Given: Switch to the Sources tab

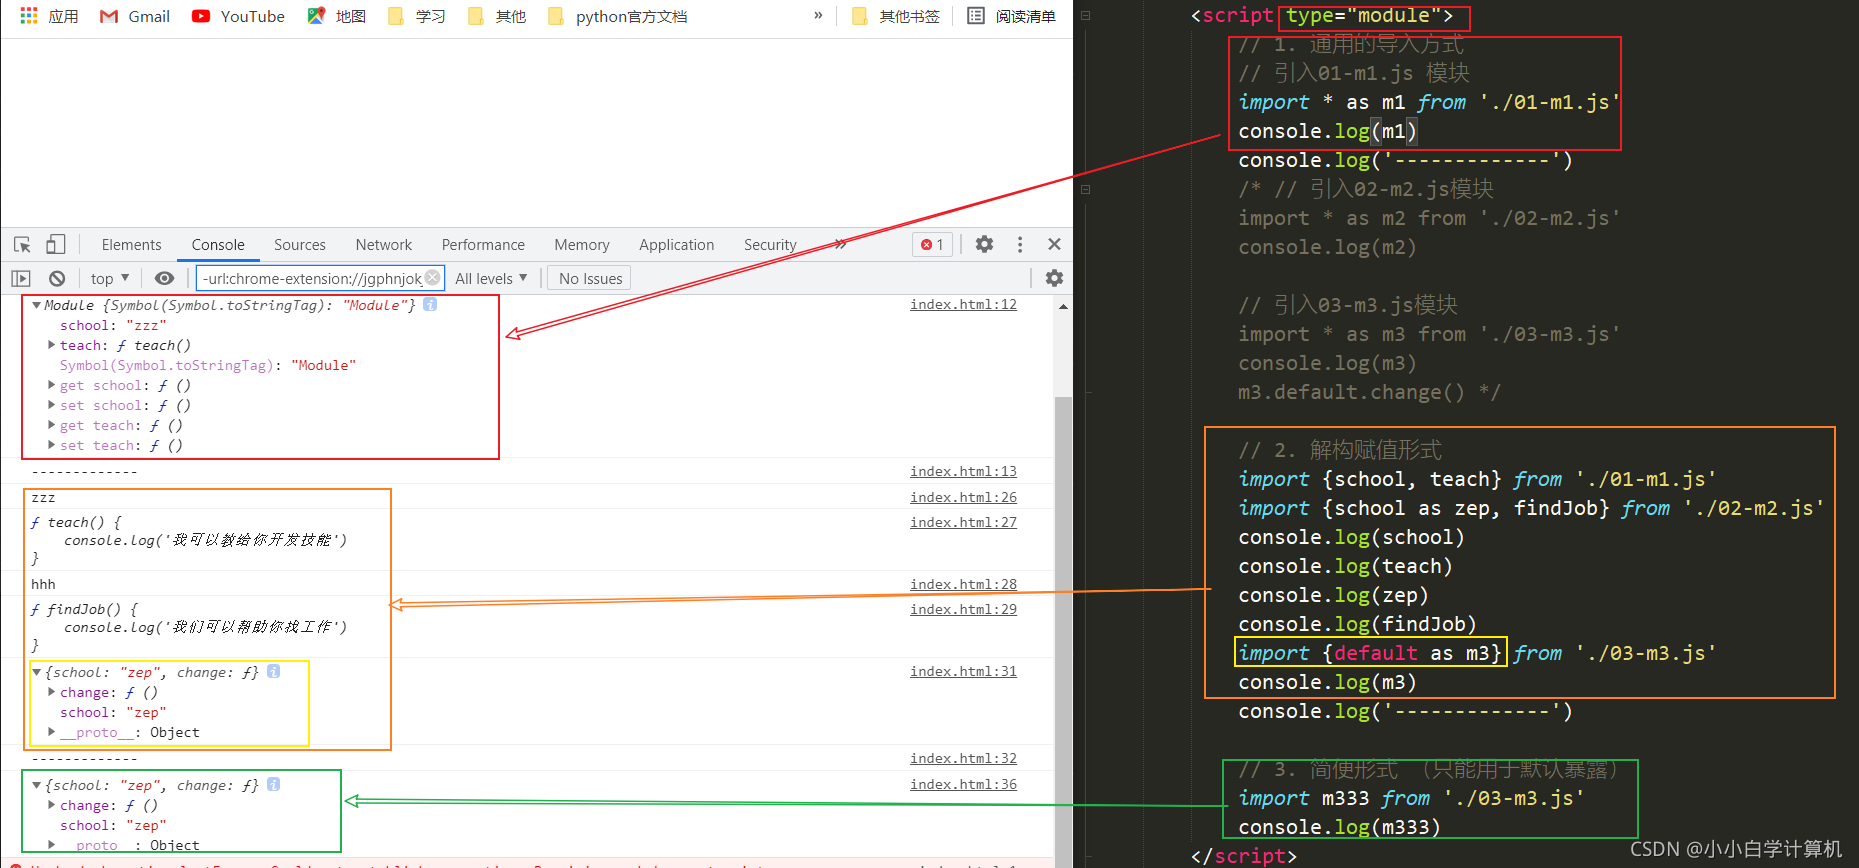Looking at the screenshot, I should 300,245.
